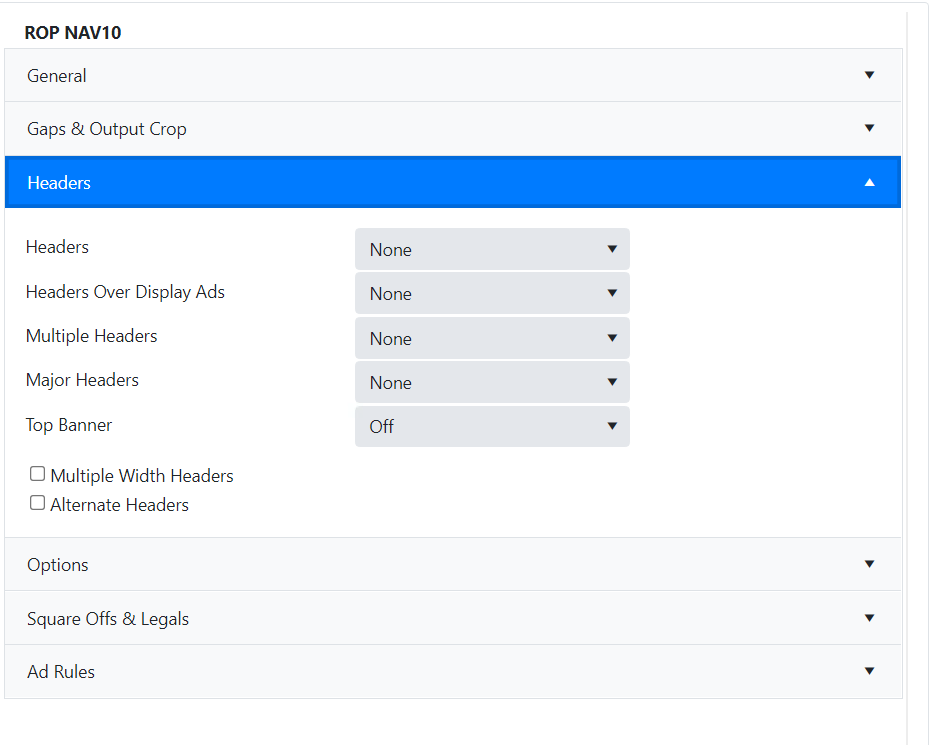This screenshot has width=930, height=745.
Task: Collapse Headers using the up arrow icon
Action: click(x=869, y=183)
